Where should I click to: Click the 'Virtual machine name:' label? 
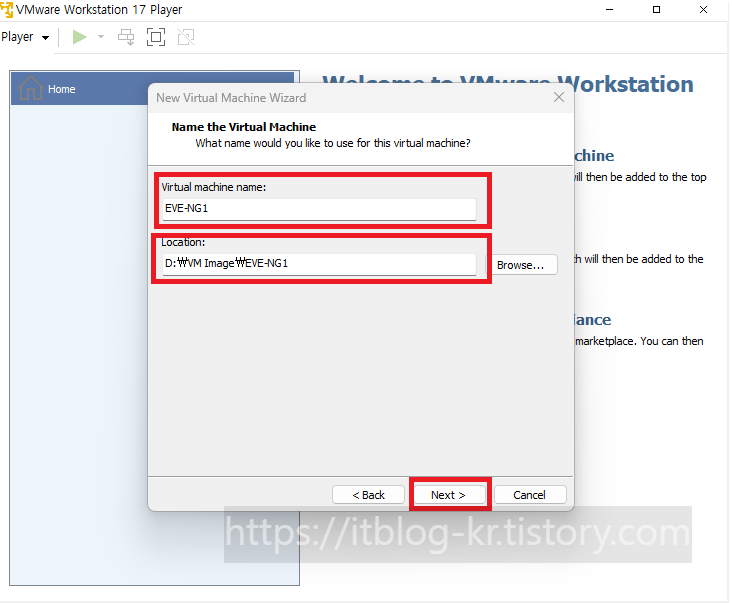[x=214, y=187]
